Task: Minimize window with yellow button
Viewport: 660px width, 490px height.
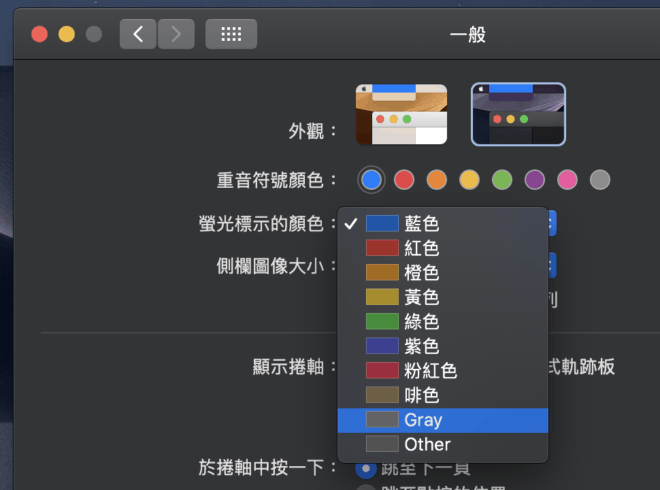Action: coord(67,34)
